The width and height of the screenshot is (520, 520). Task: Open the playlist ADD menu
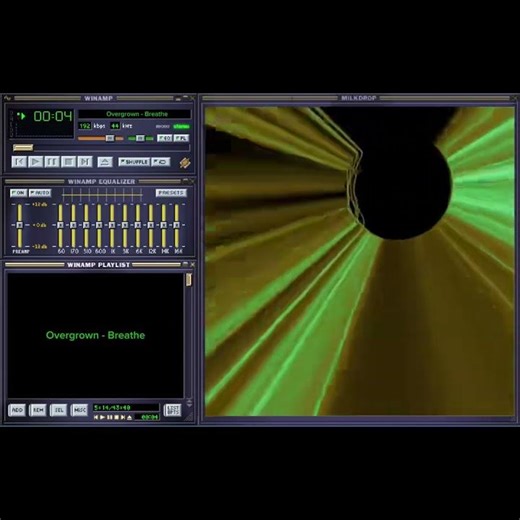[17, 410]
